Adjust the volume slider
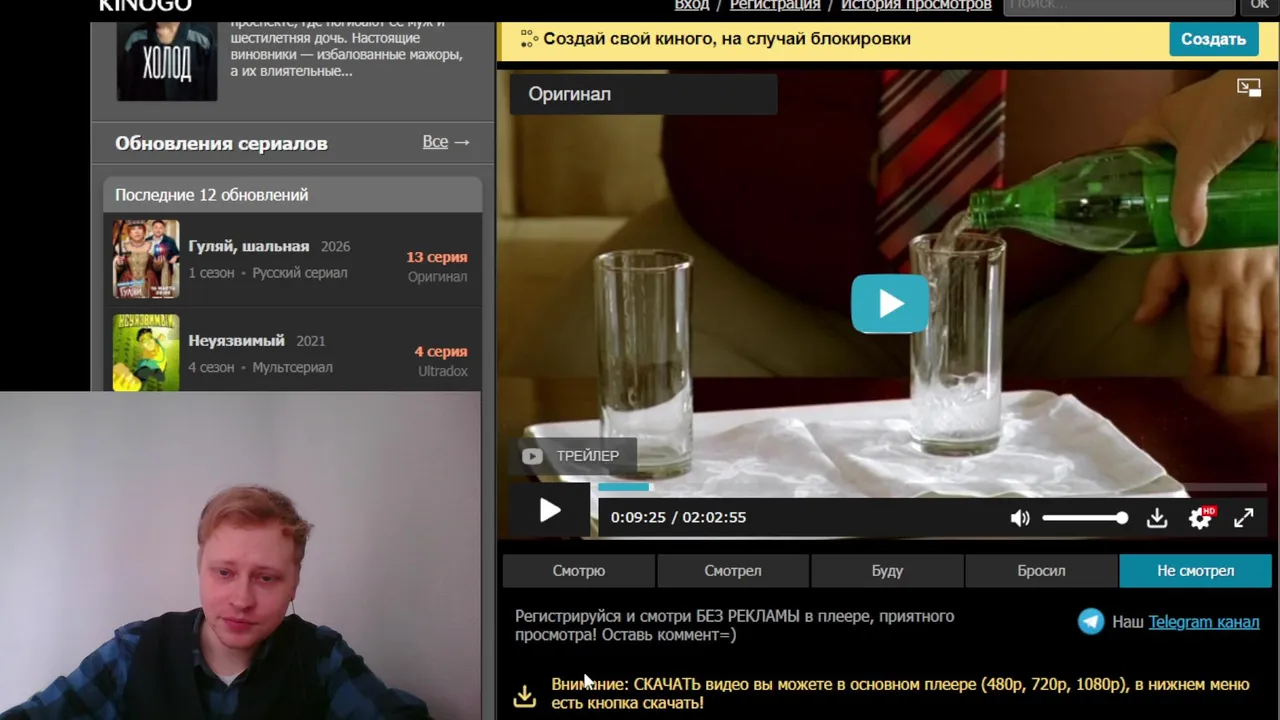 [x=1085, y=517]
